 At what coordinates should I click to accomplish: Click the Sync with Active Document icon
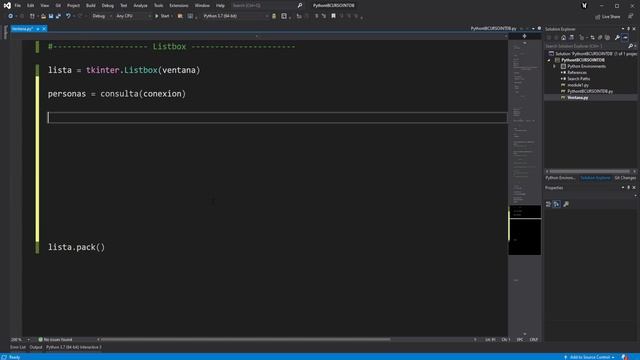[593, 38]
